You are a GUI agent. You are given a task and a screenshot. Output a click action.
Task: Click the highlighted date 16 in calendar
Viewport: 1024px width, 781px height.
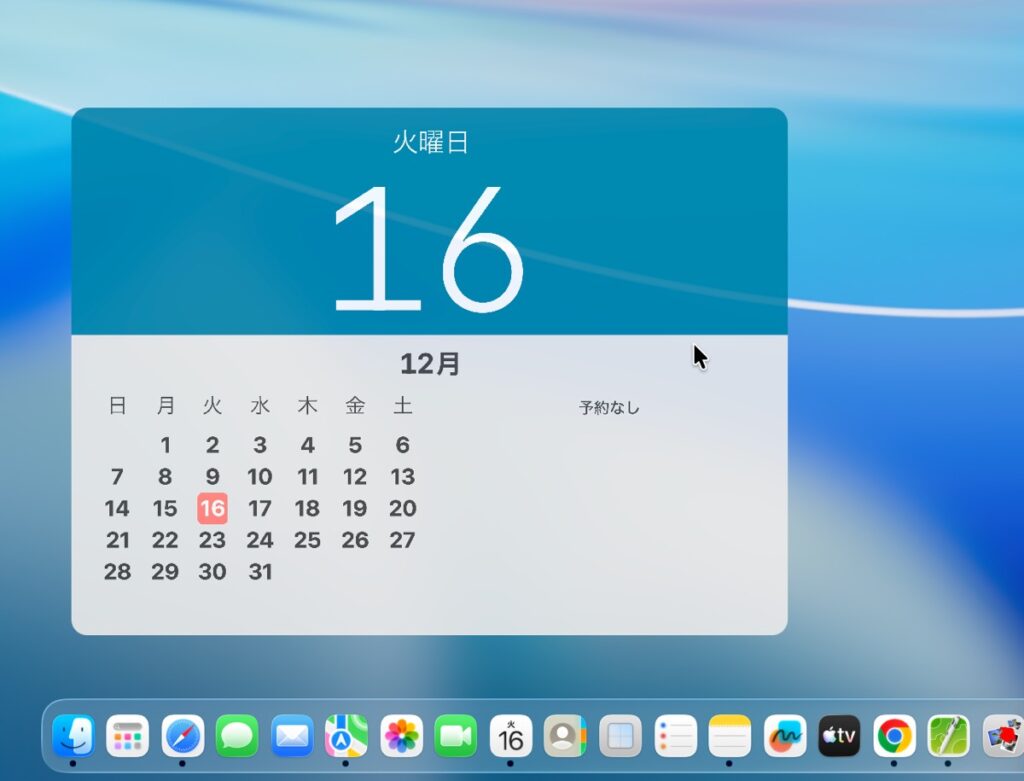pyautogui.click(x=212, y=508)
